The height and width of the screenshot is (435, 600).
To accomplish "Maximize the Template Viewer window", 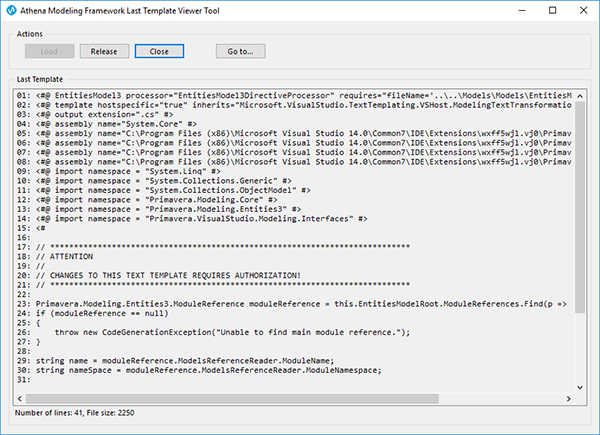I will (x=553, y=10).
